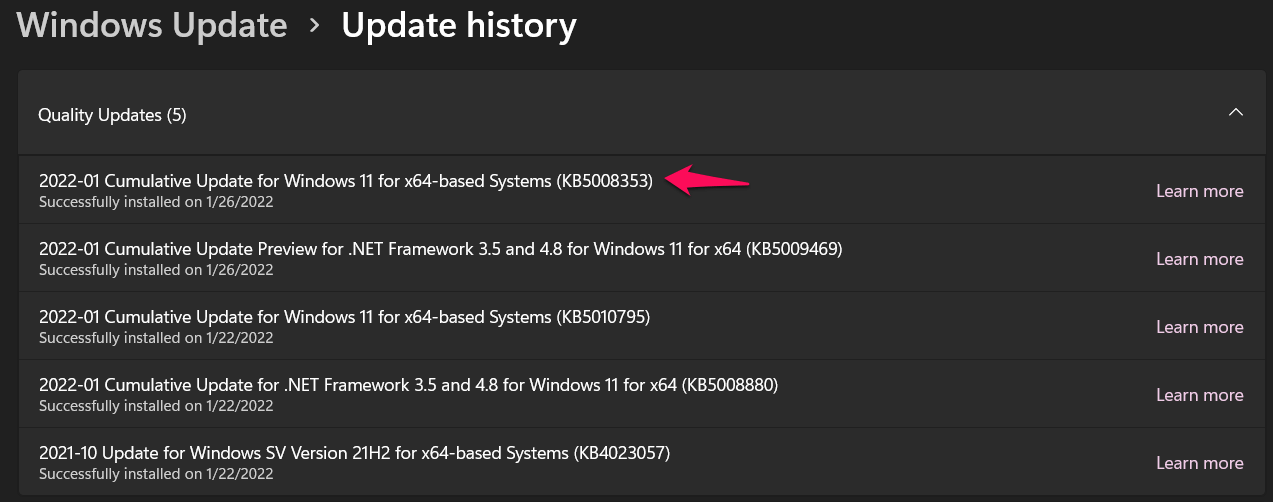Screen dimensions: 1273x502
Task: Open Learn more for KB5009469 update
Action: (1199, 259)
